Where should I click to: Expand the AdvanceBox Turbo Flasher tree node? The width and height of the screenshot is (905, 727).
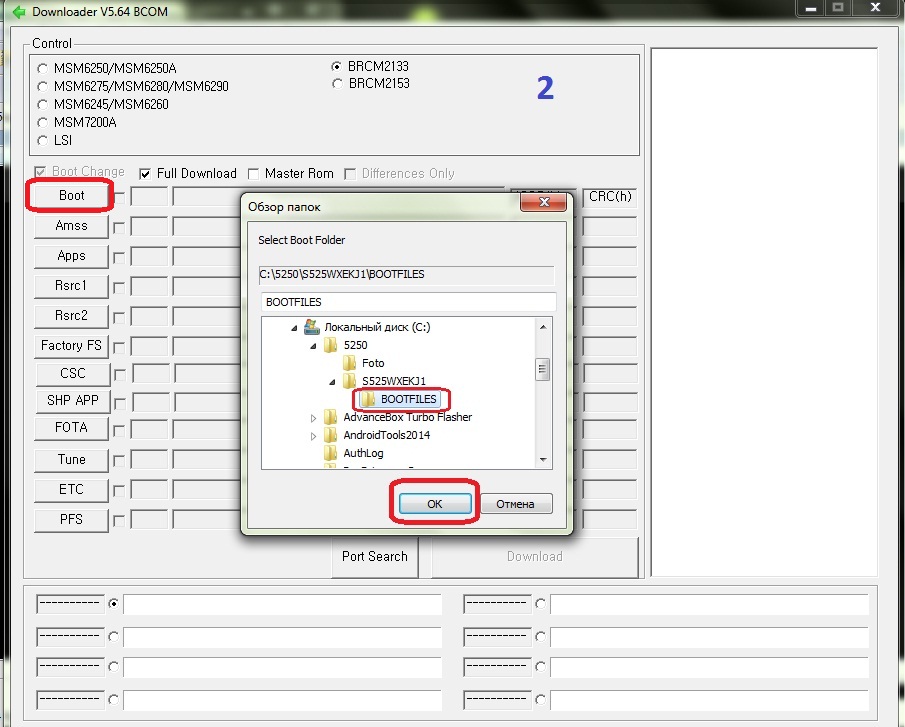pos(313,417)
